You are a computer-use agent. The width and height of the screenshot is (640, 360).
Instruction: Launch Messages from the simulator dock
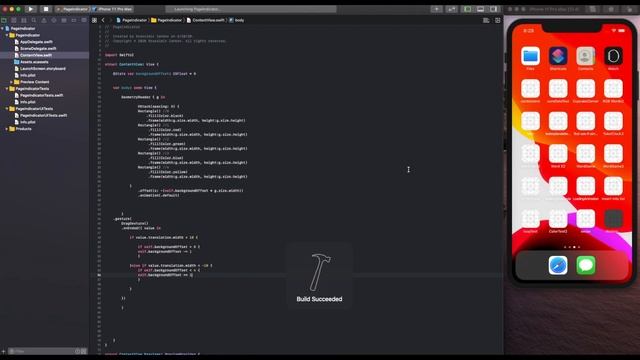(x=586, y=265)
